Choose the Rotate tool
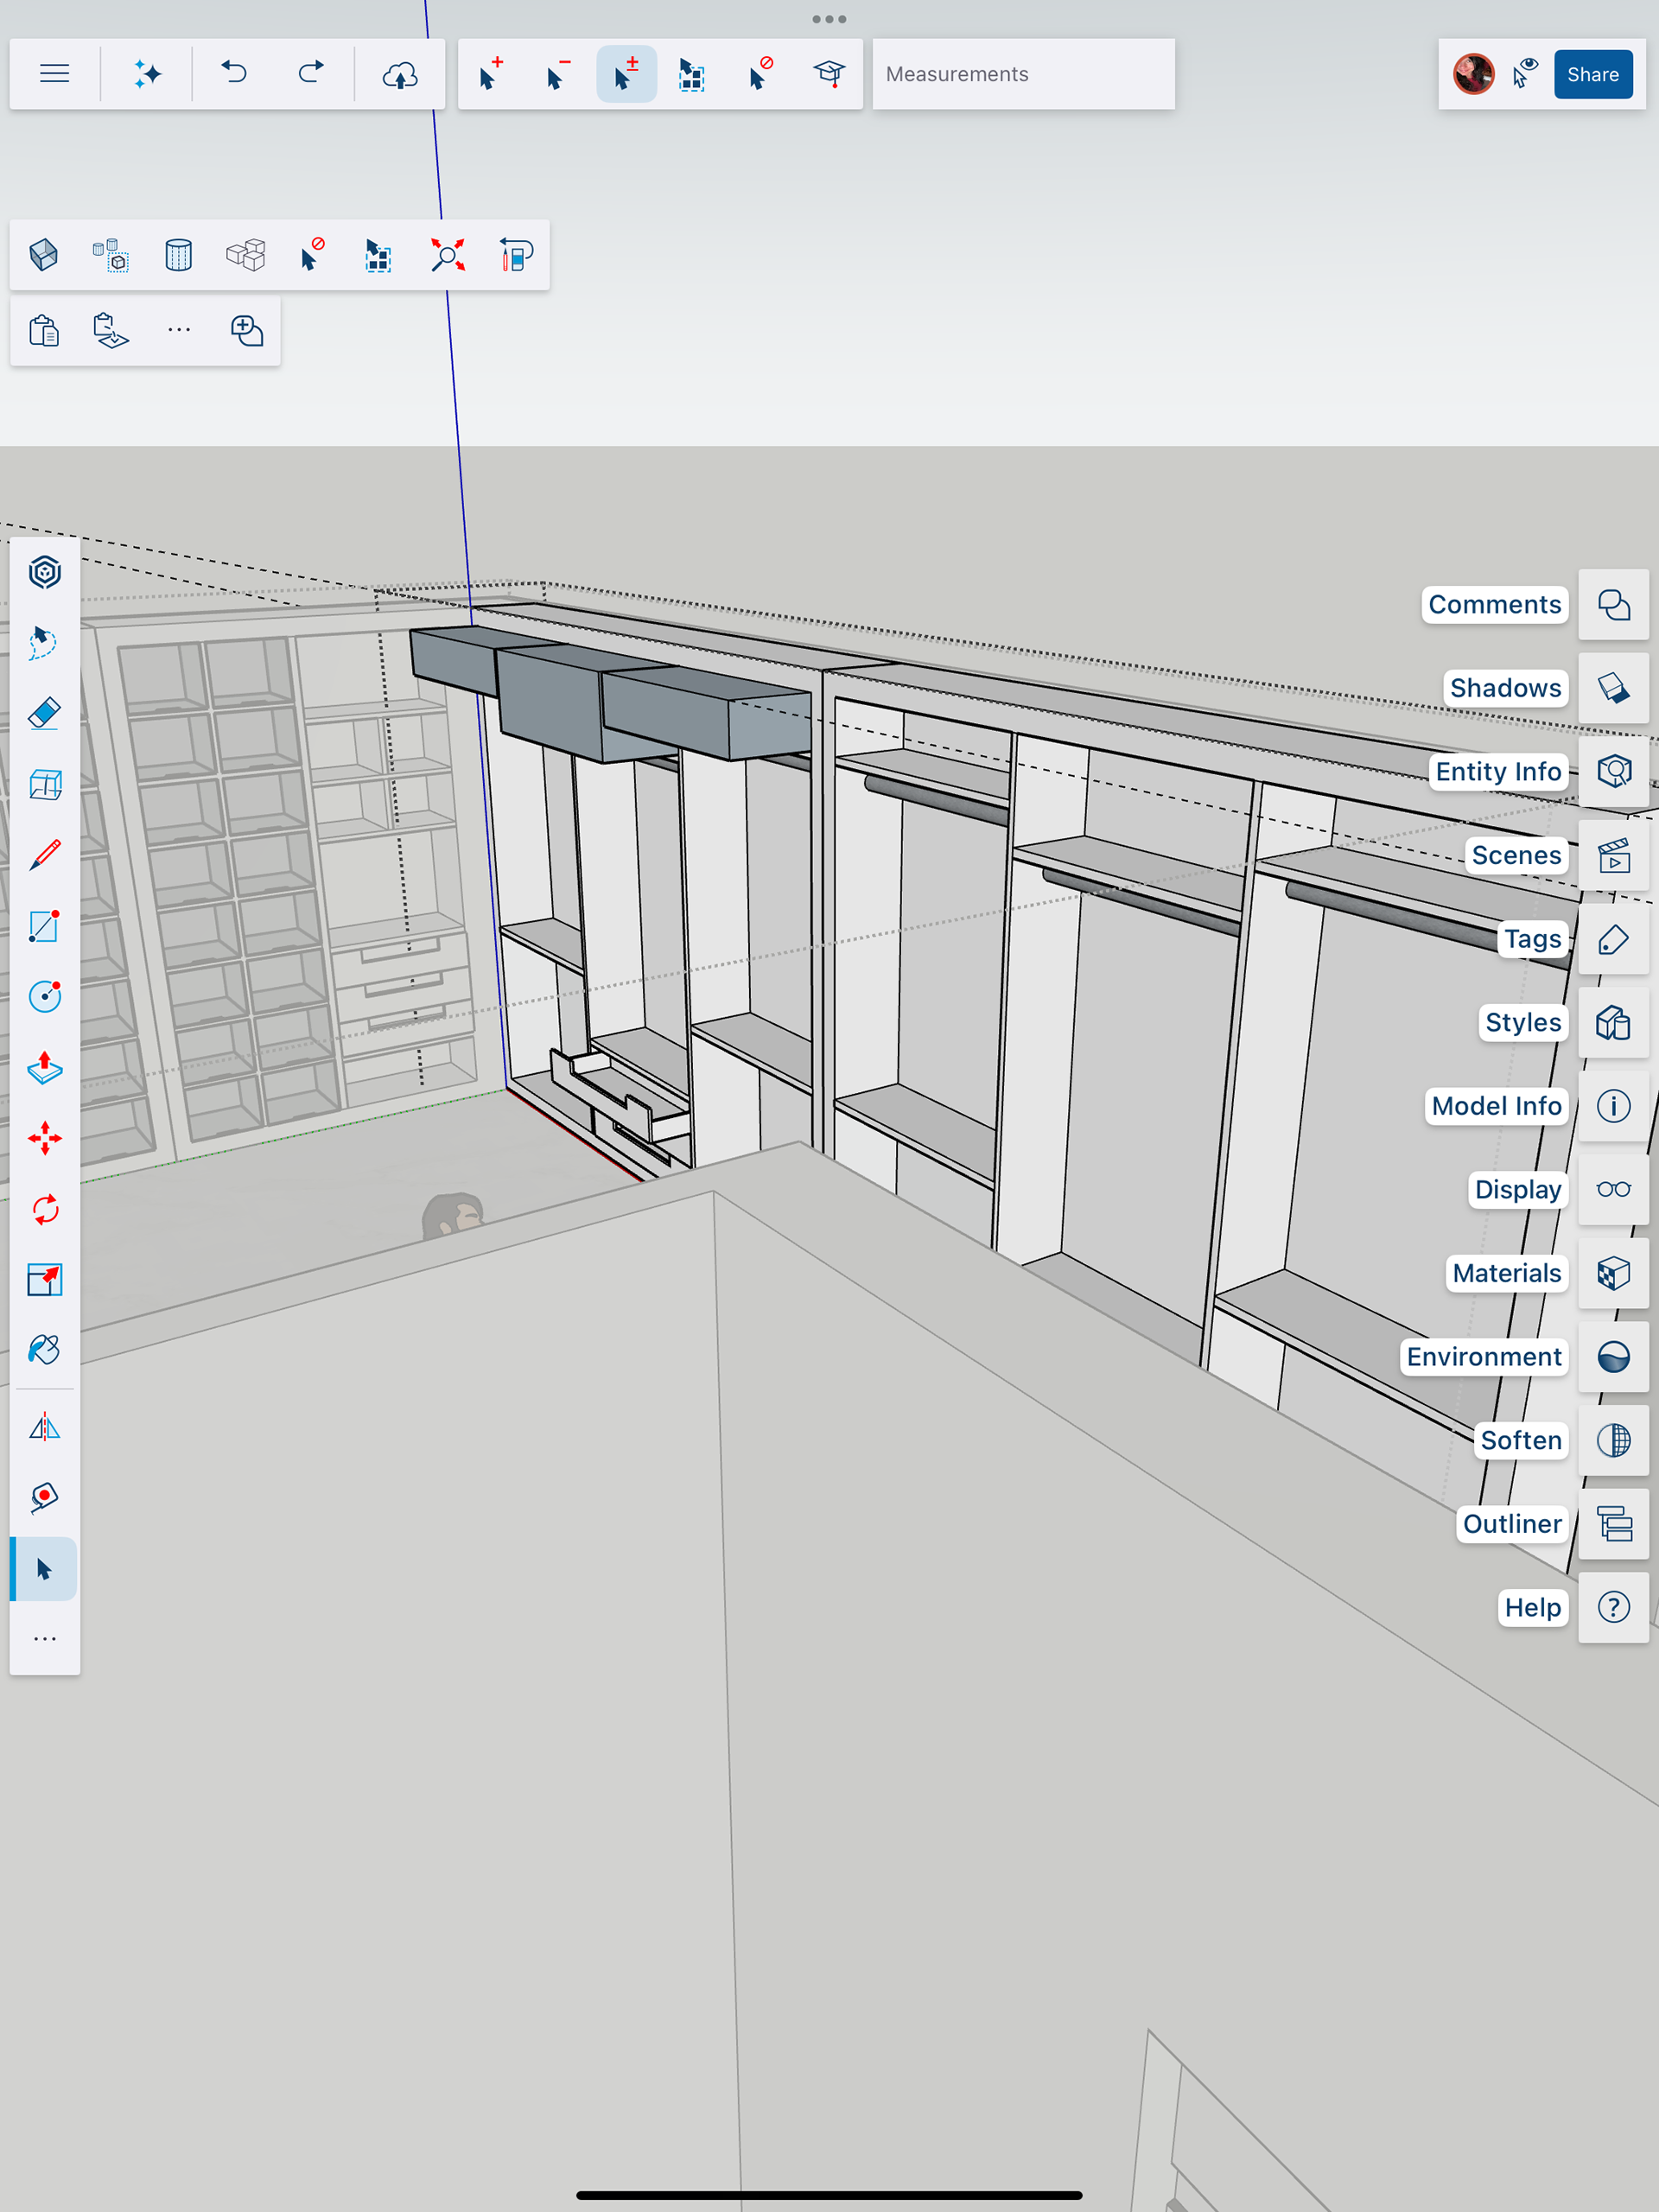 click(x=44, y=1209)
